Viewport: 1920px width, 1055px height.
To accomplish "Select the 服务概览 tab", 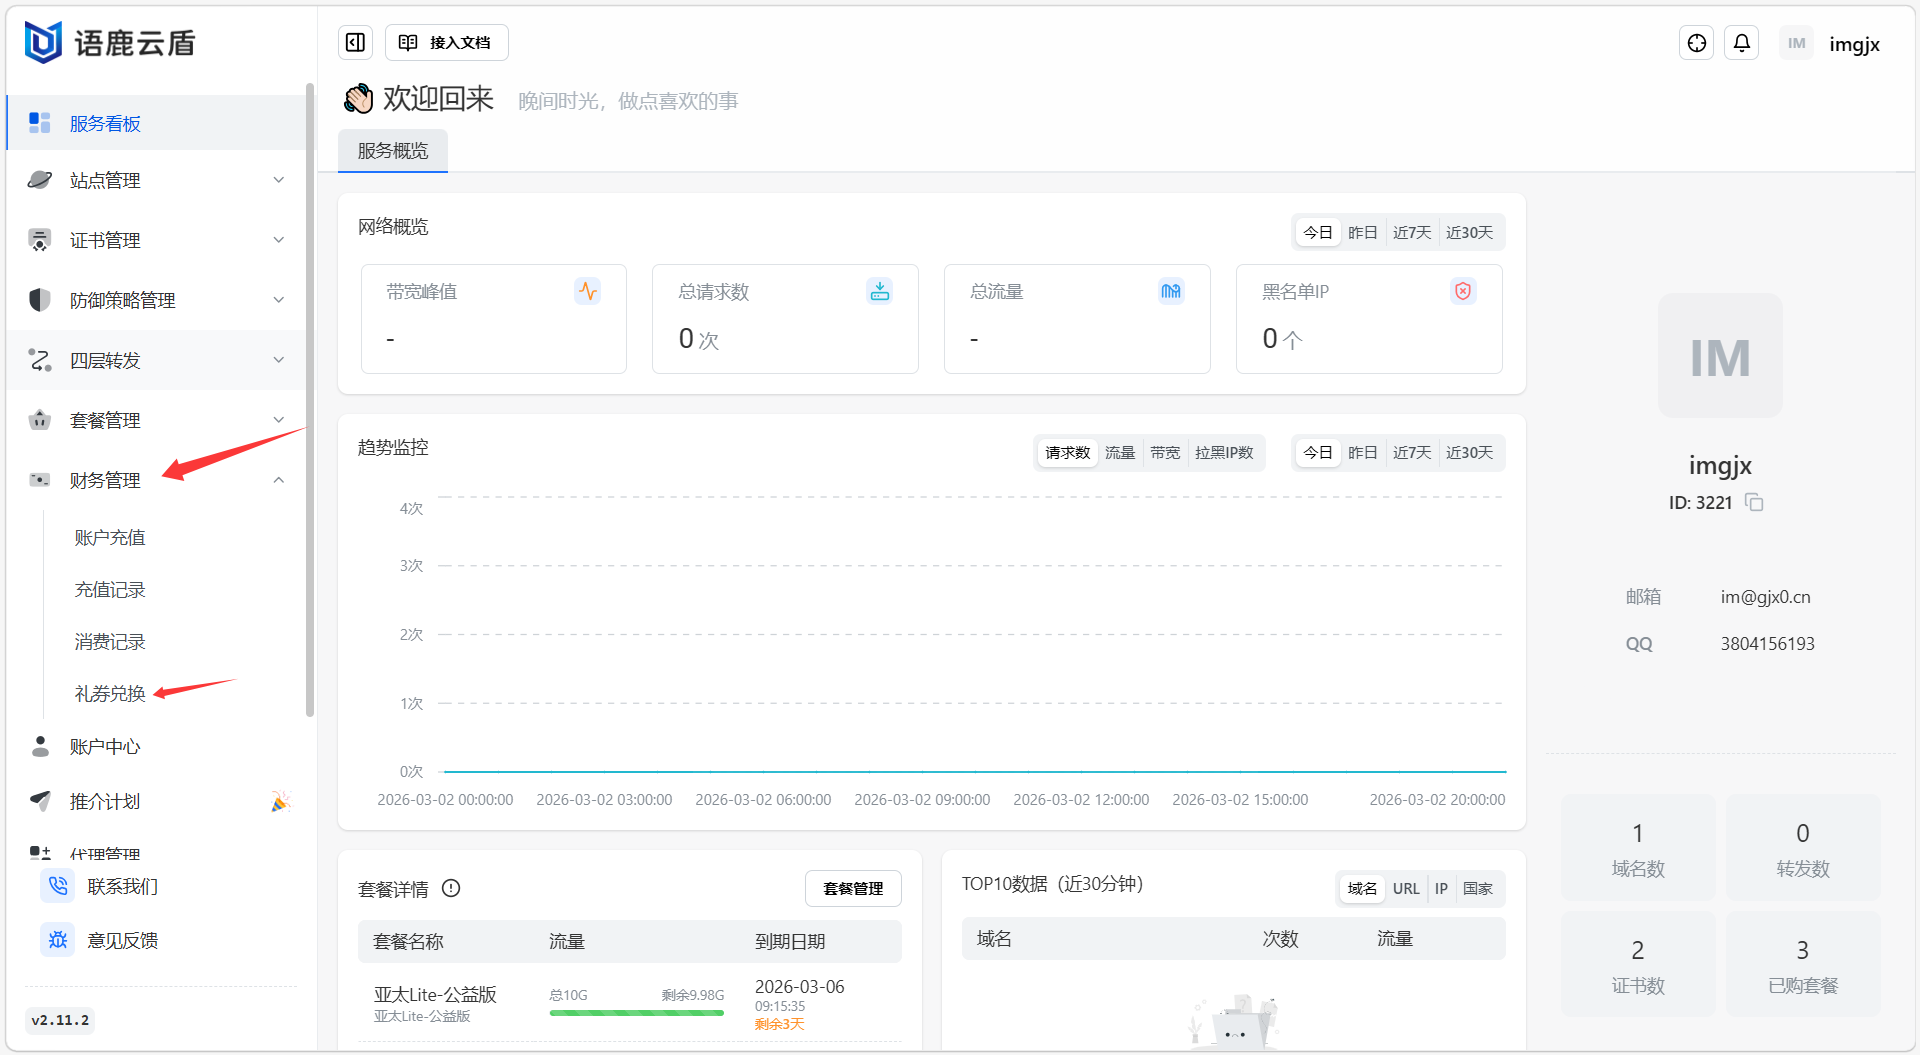I will (x=392, y=151).
